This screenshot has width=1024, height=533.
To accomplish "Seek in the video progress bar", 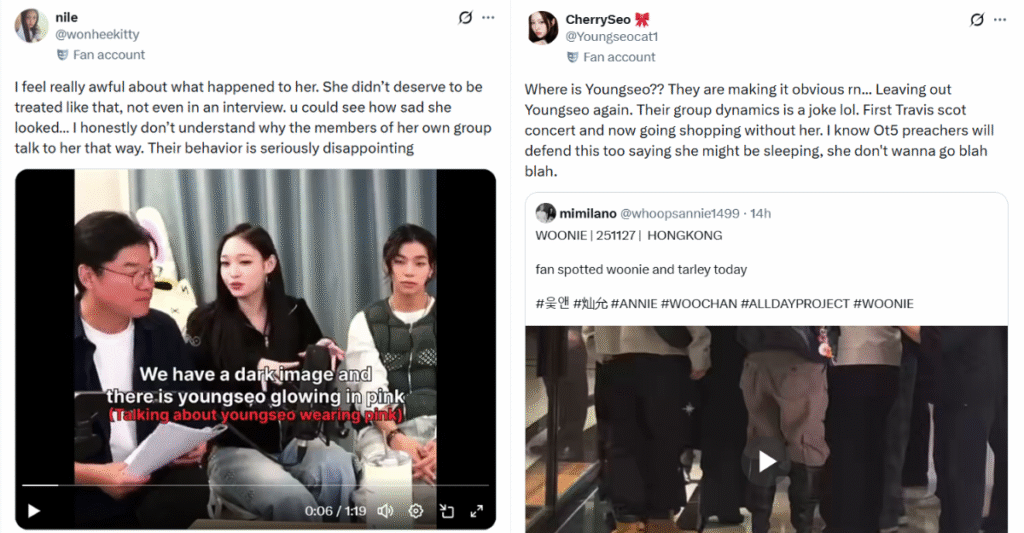I will point(255,485).
